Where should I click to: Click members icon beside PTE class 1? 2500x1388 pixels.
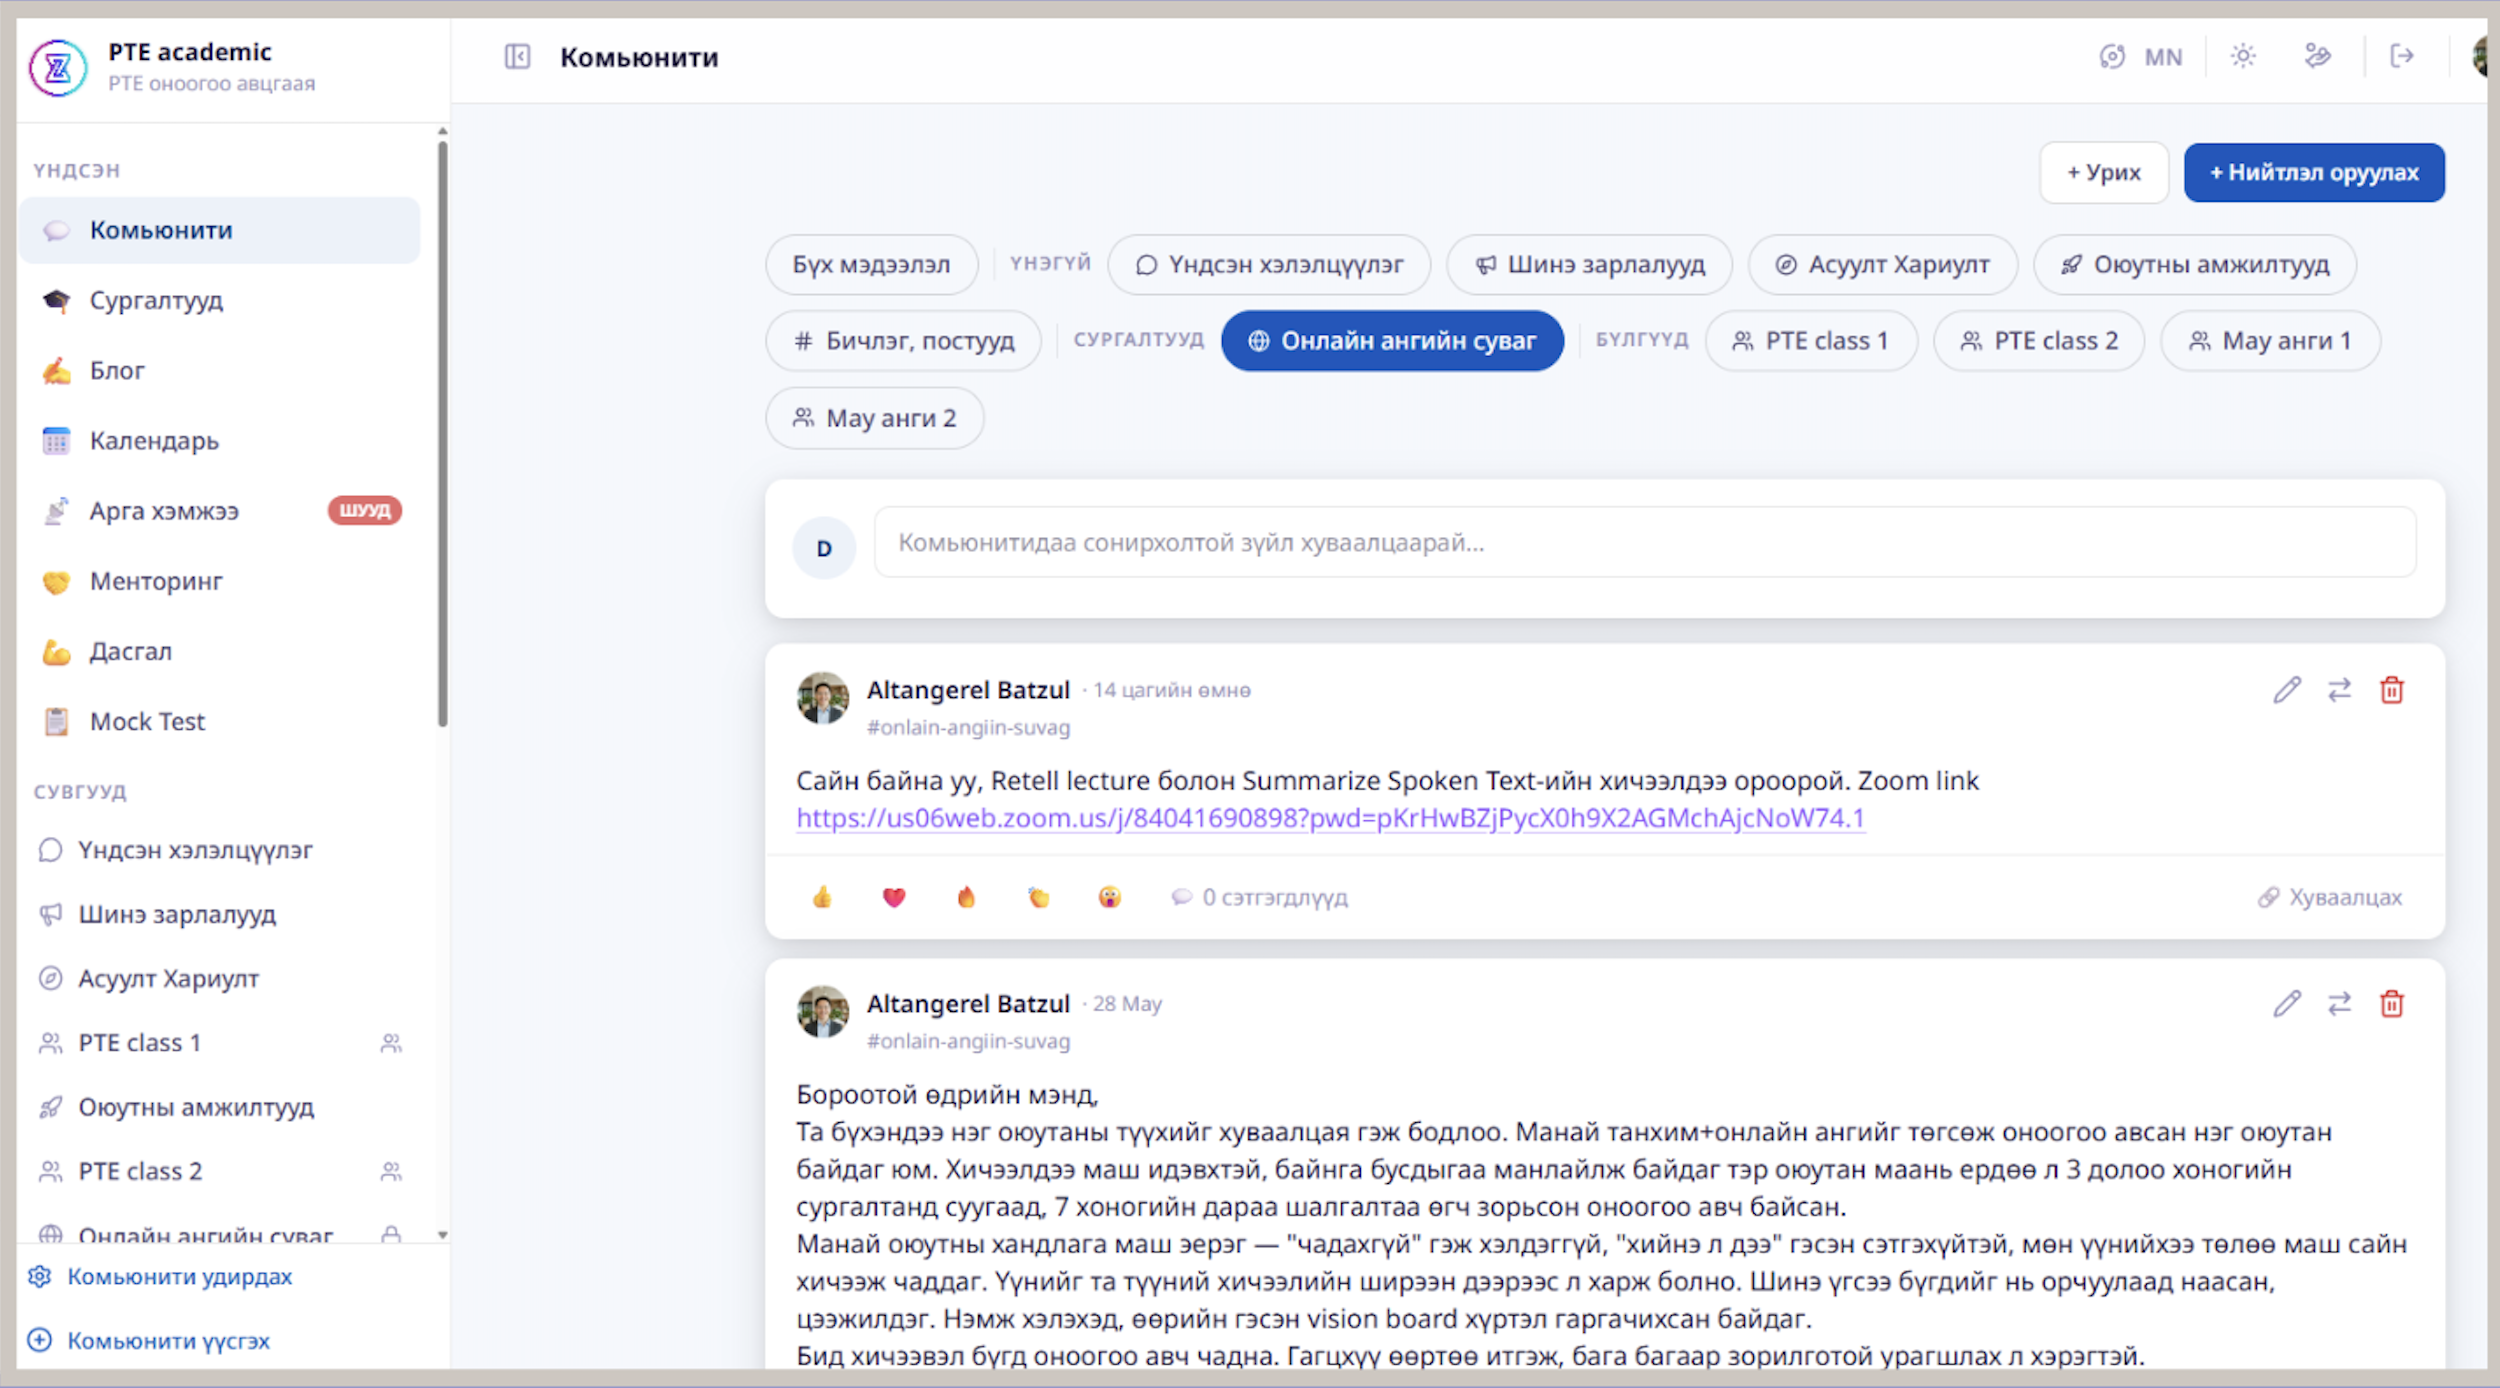(x=391, y=1043)
